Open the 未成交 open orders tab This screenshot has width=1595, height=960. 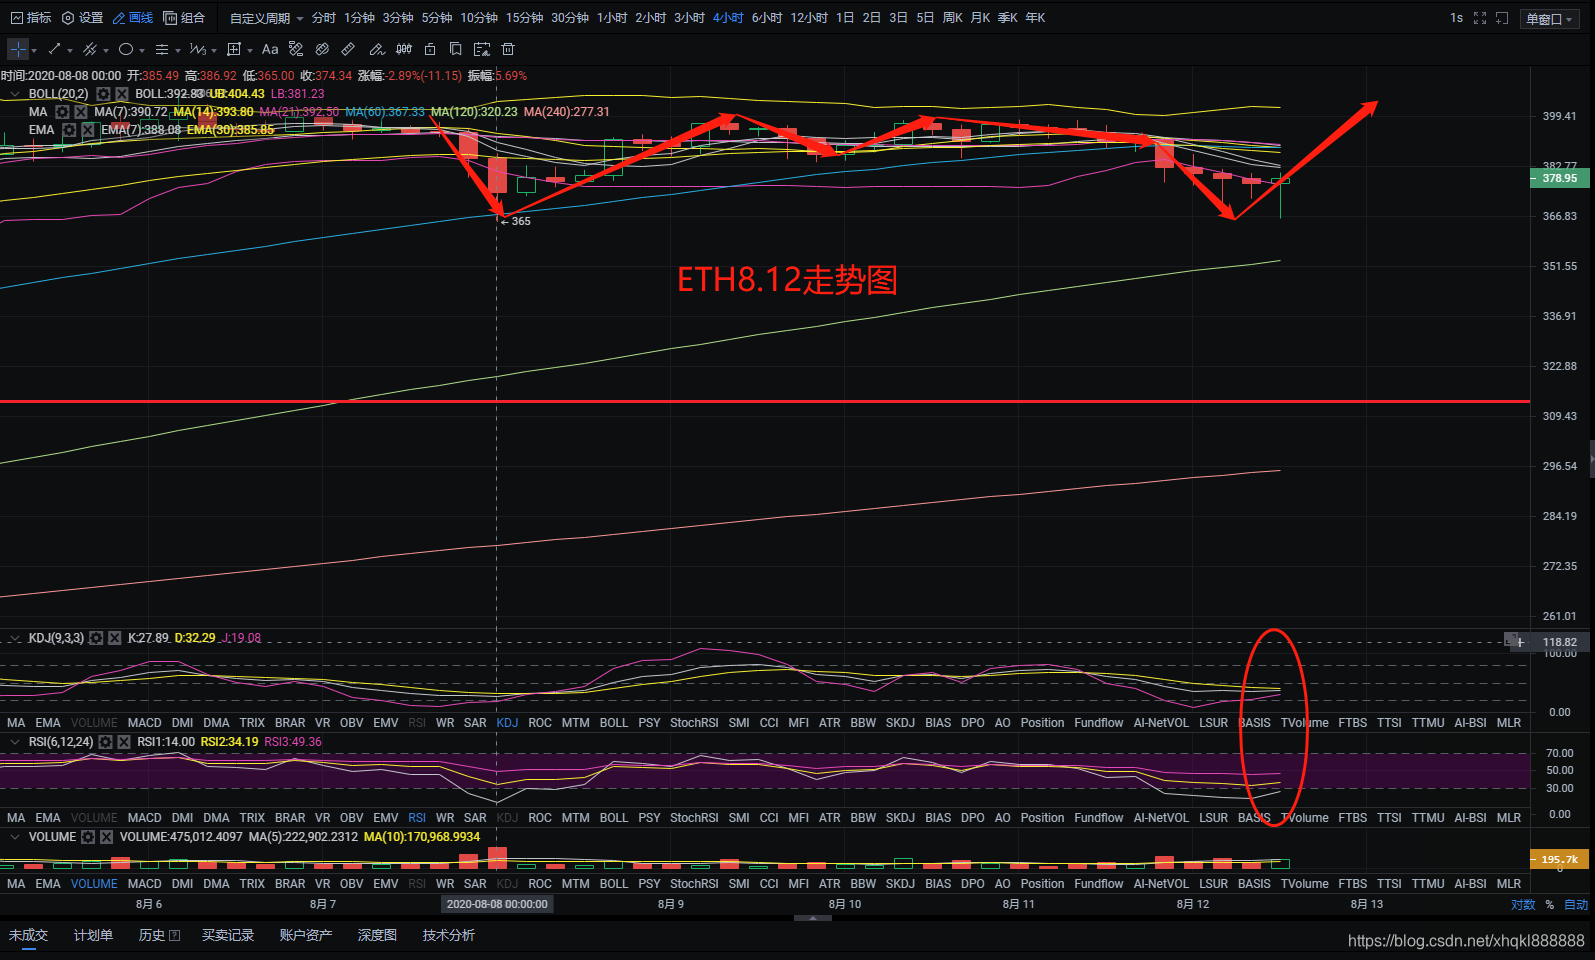pos(28,935)
